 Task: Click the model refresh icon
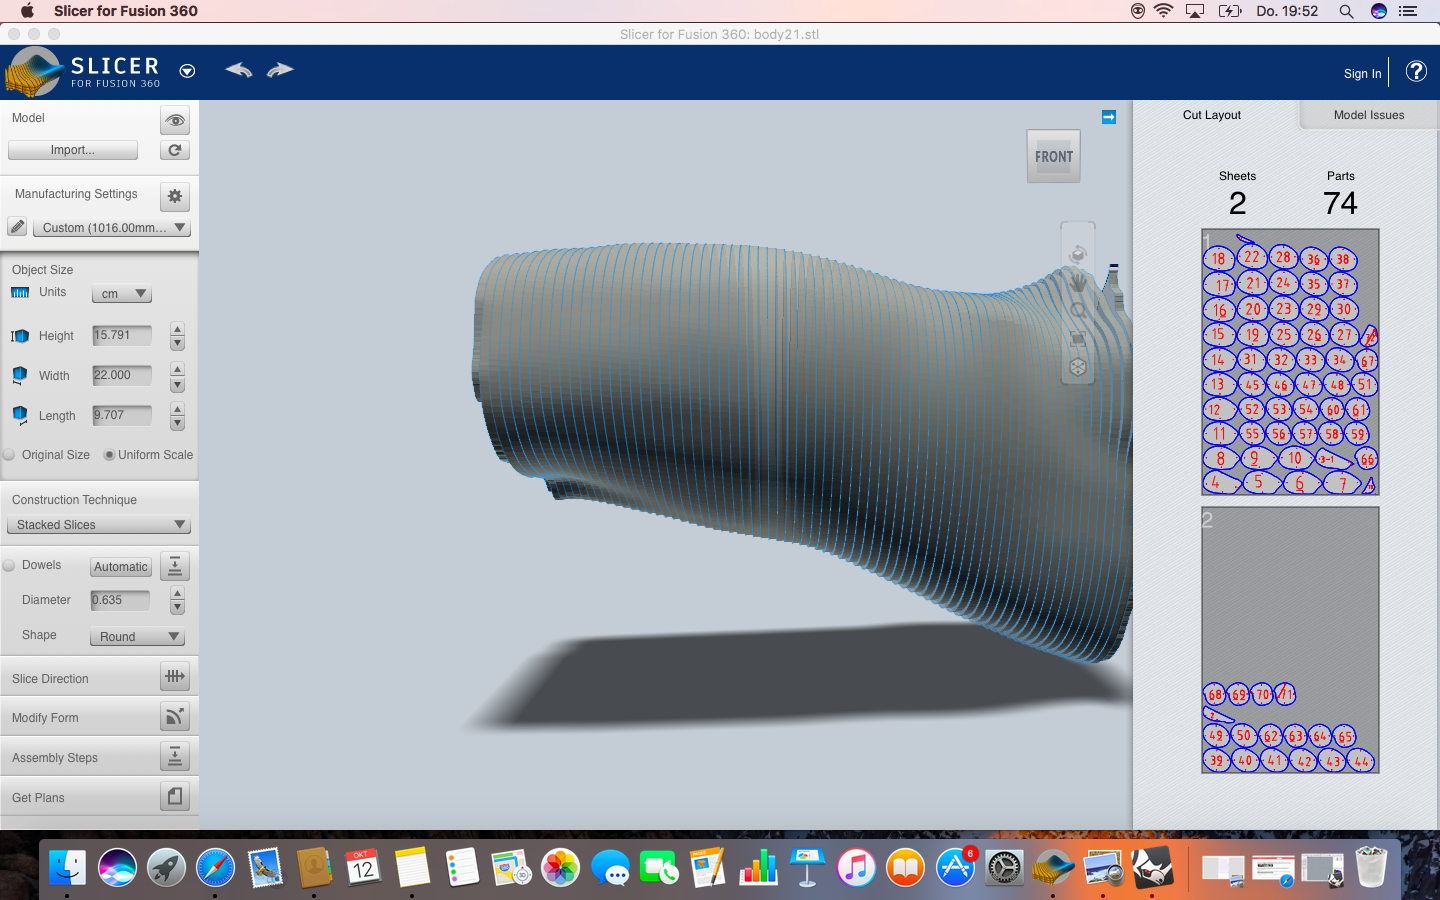174,150
